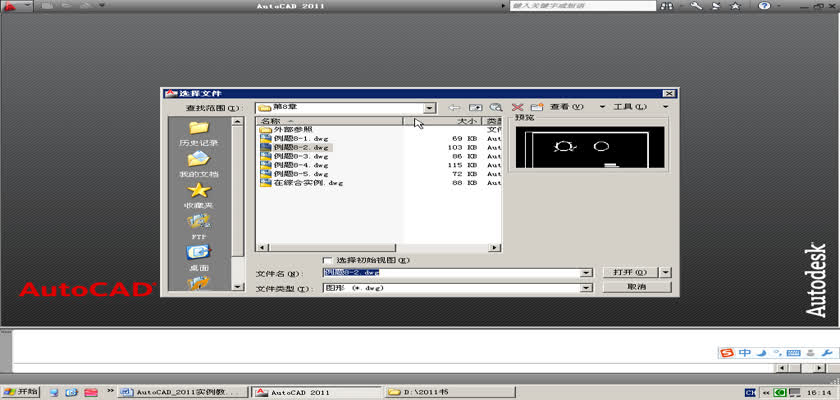Open the IME soft keyboard icon
The width and height of the screenshot is (840, 400).
pos(794,352)
